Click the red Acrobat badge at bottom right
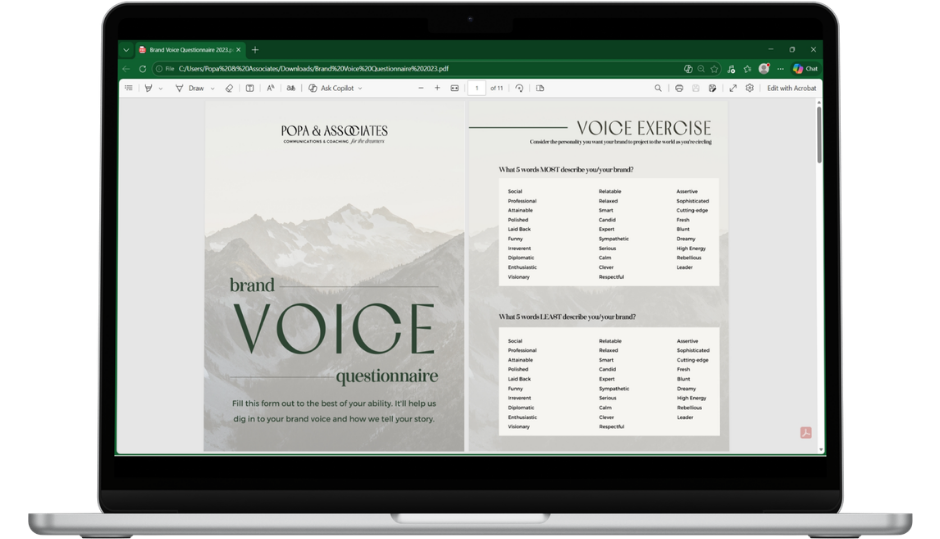The image size is (940, 539). point(806,432)
